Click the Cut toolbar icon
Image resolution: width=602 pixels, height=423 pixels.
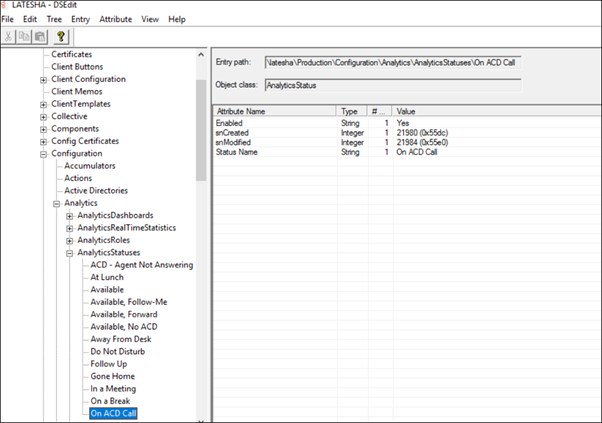click(9, 36)
